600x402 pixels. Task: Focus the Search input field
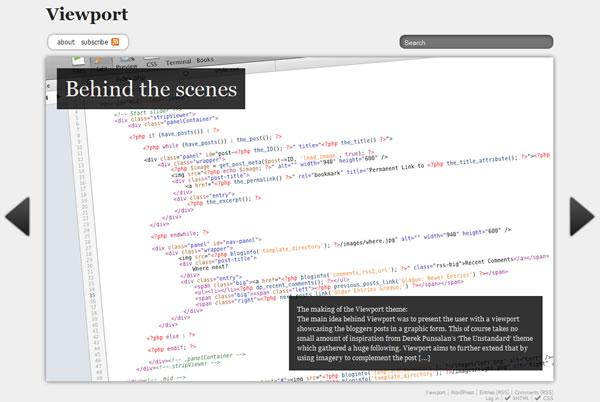point(476,42)
